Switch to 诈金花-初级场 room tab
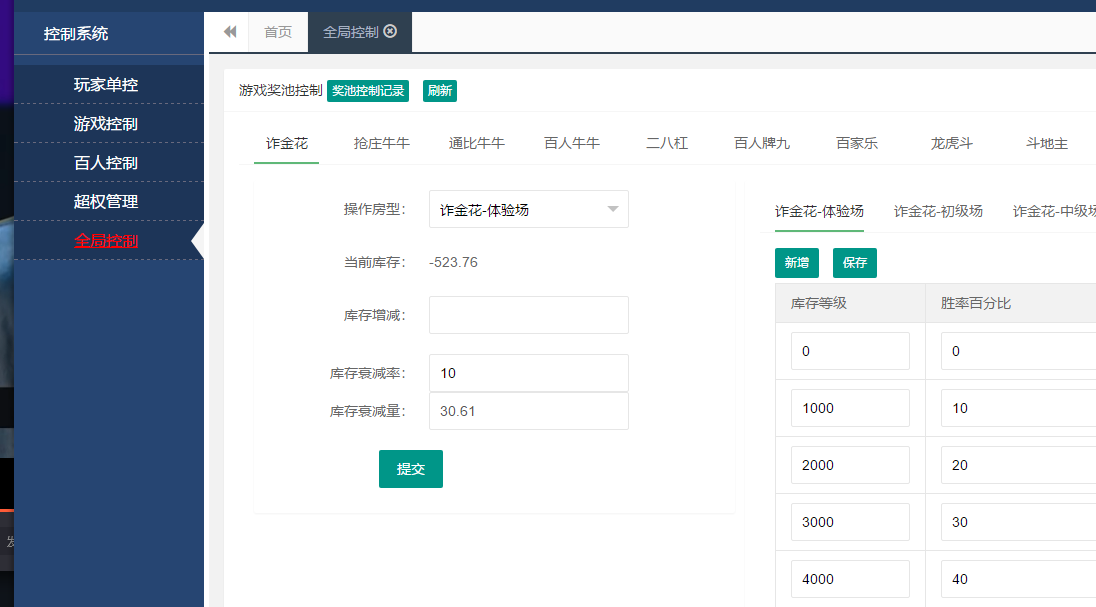The height and width of the screenshot is (607, 1096). tap(938, 211)
